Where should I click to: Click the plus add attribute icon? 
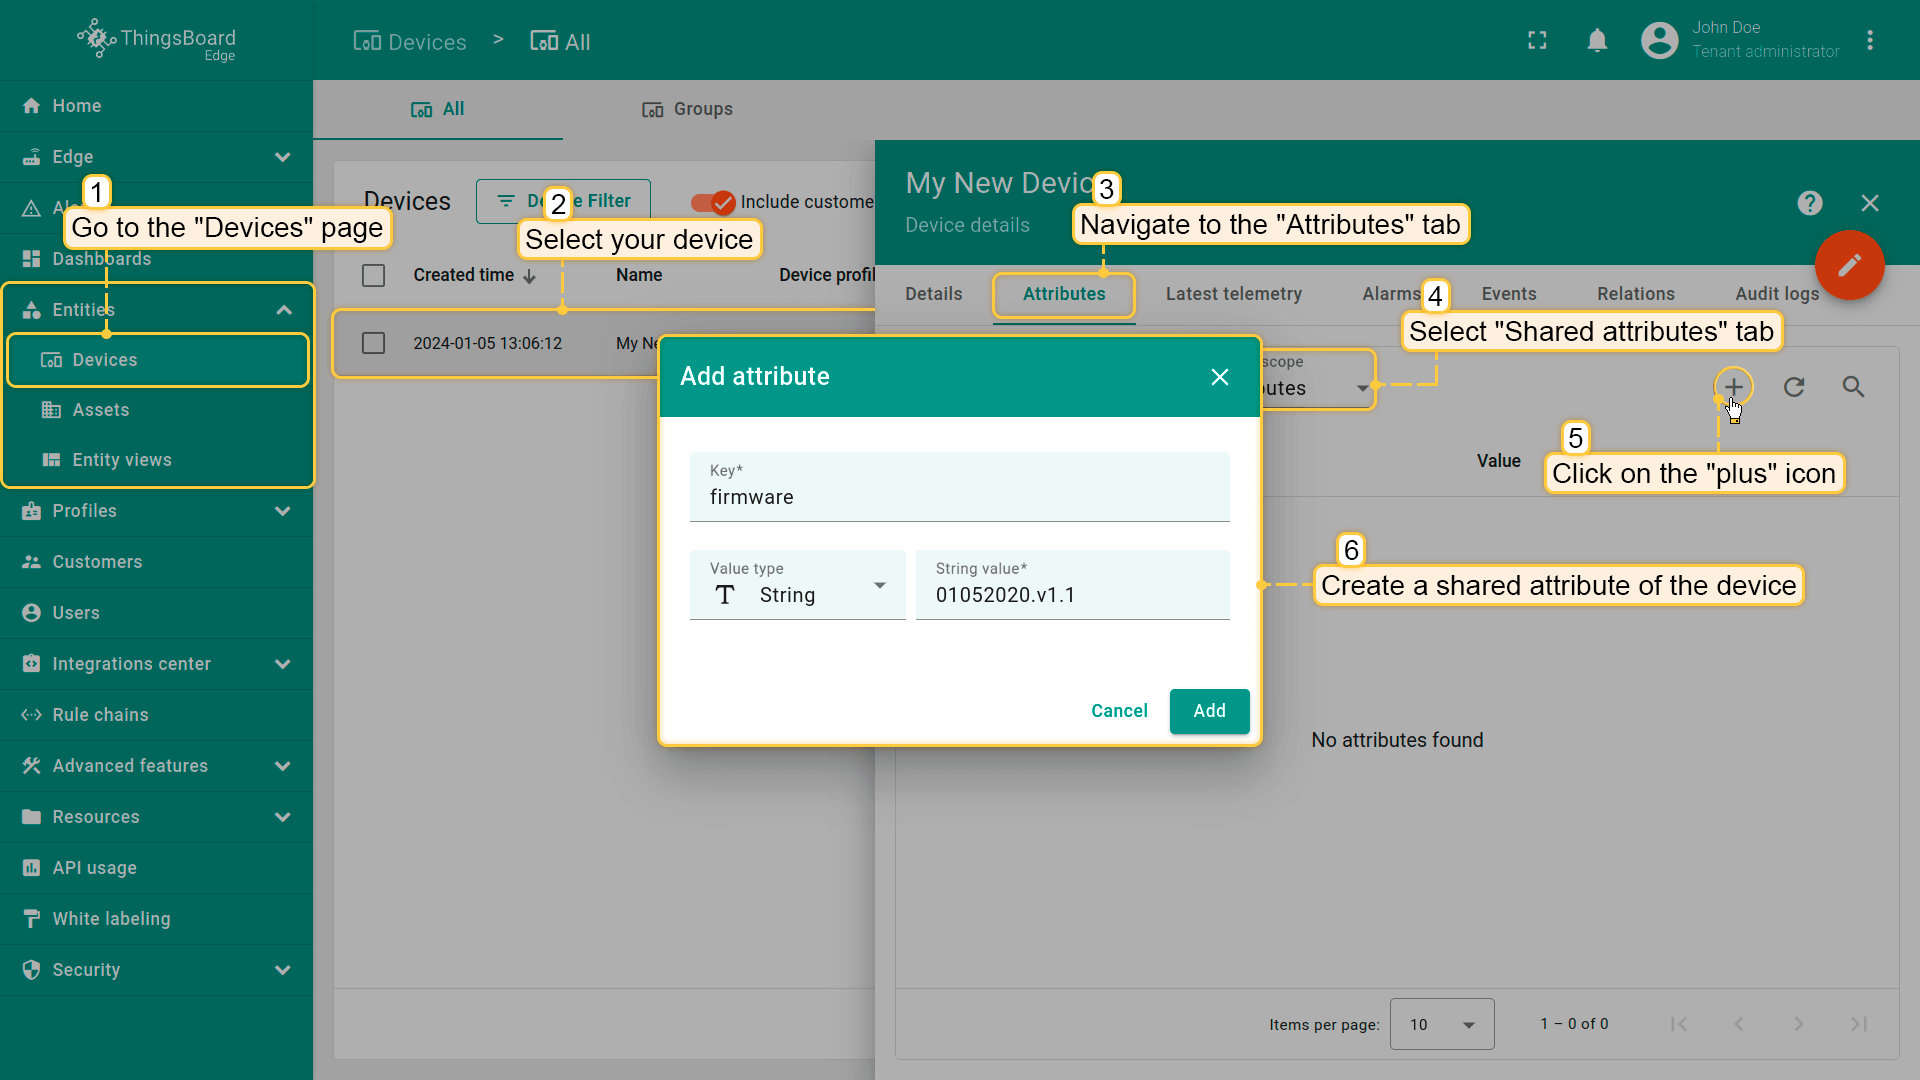coord(1733,387)
